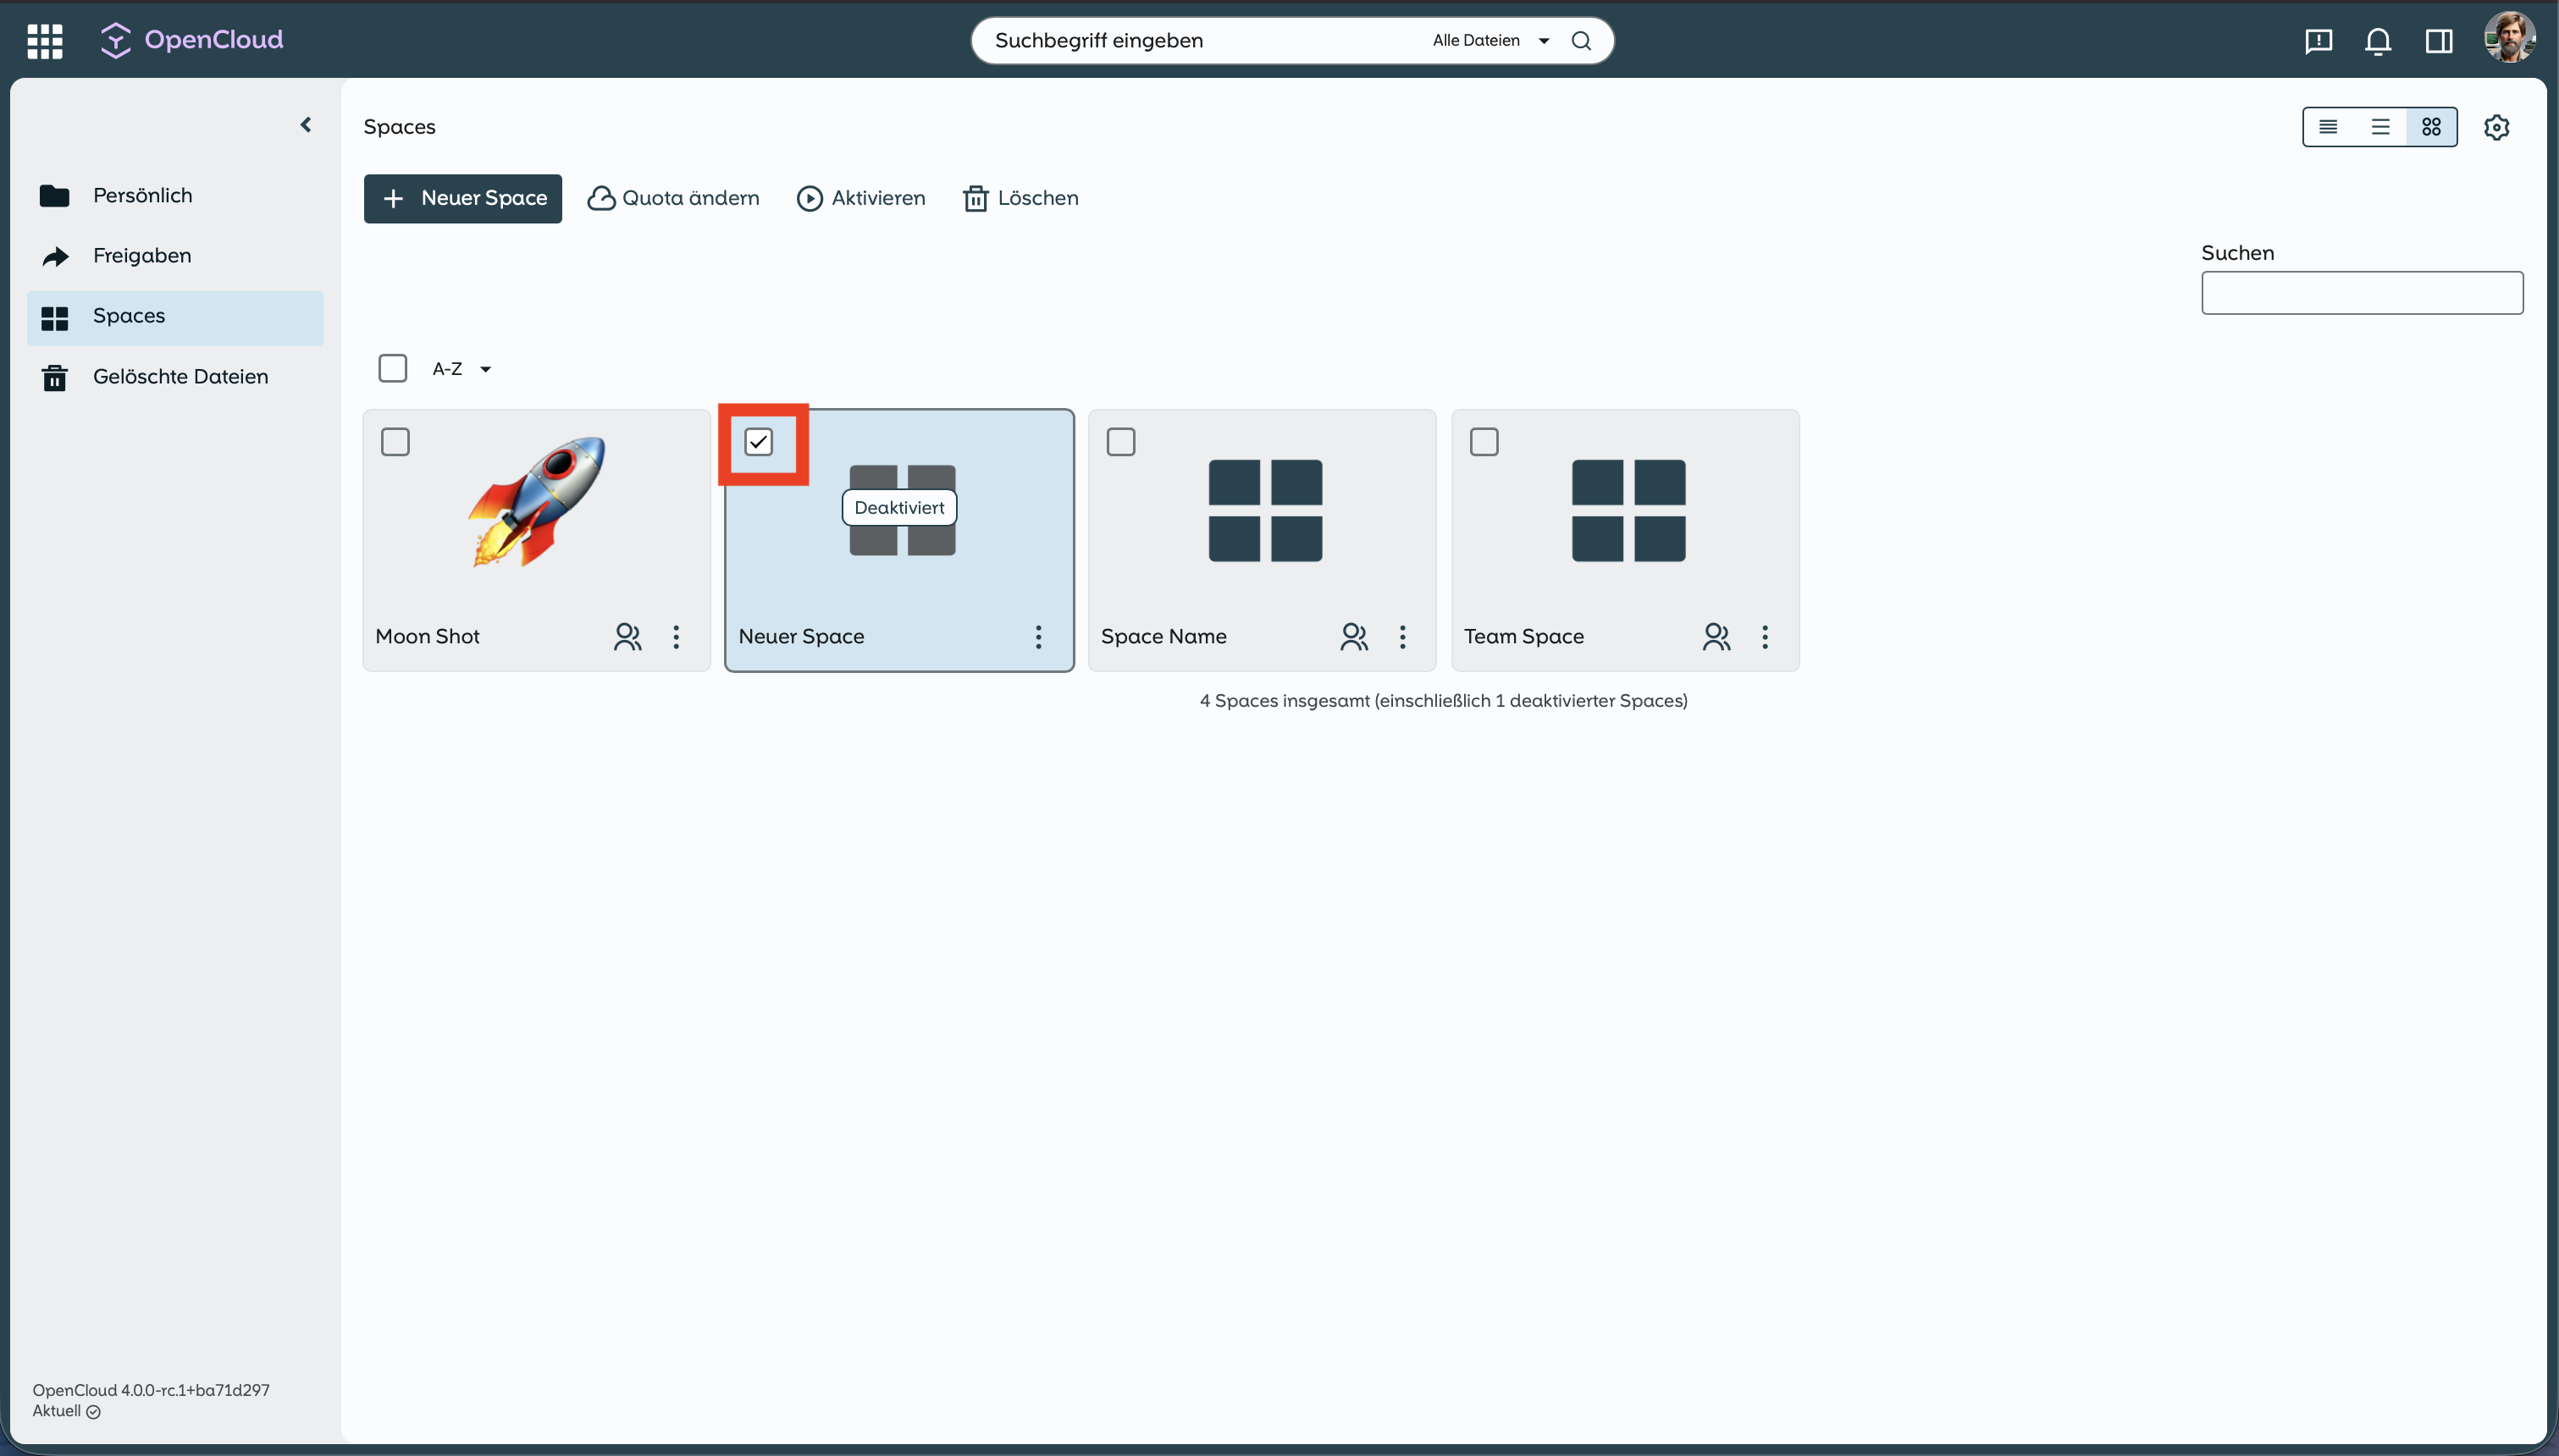Uncheck the Neuer Space checkbox
The image size is (2559, 1456).
point(758,442)
